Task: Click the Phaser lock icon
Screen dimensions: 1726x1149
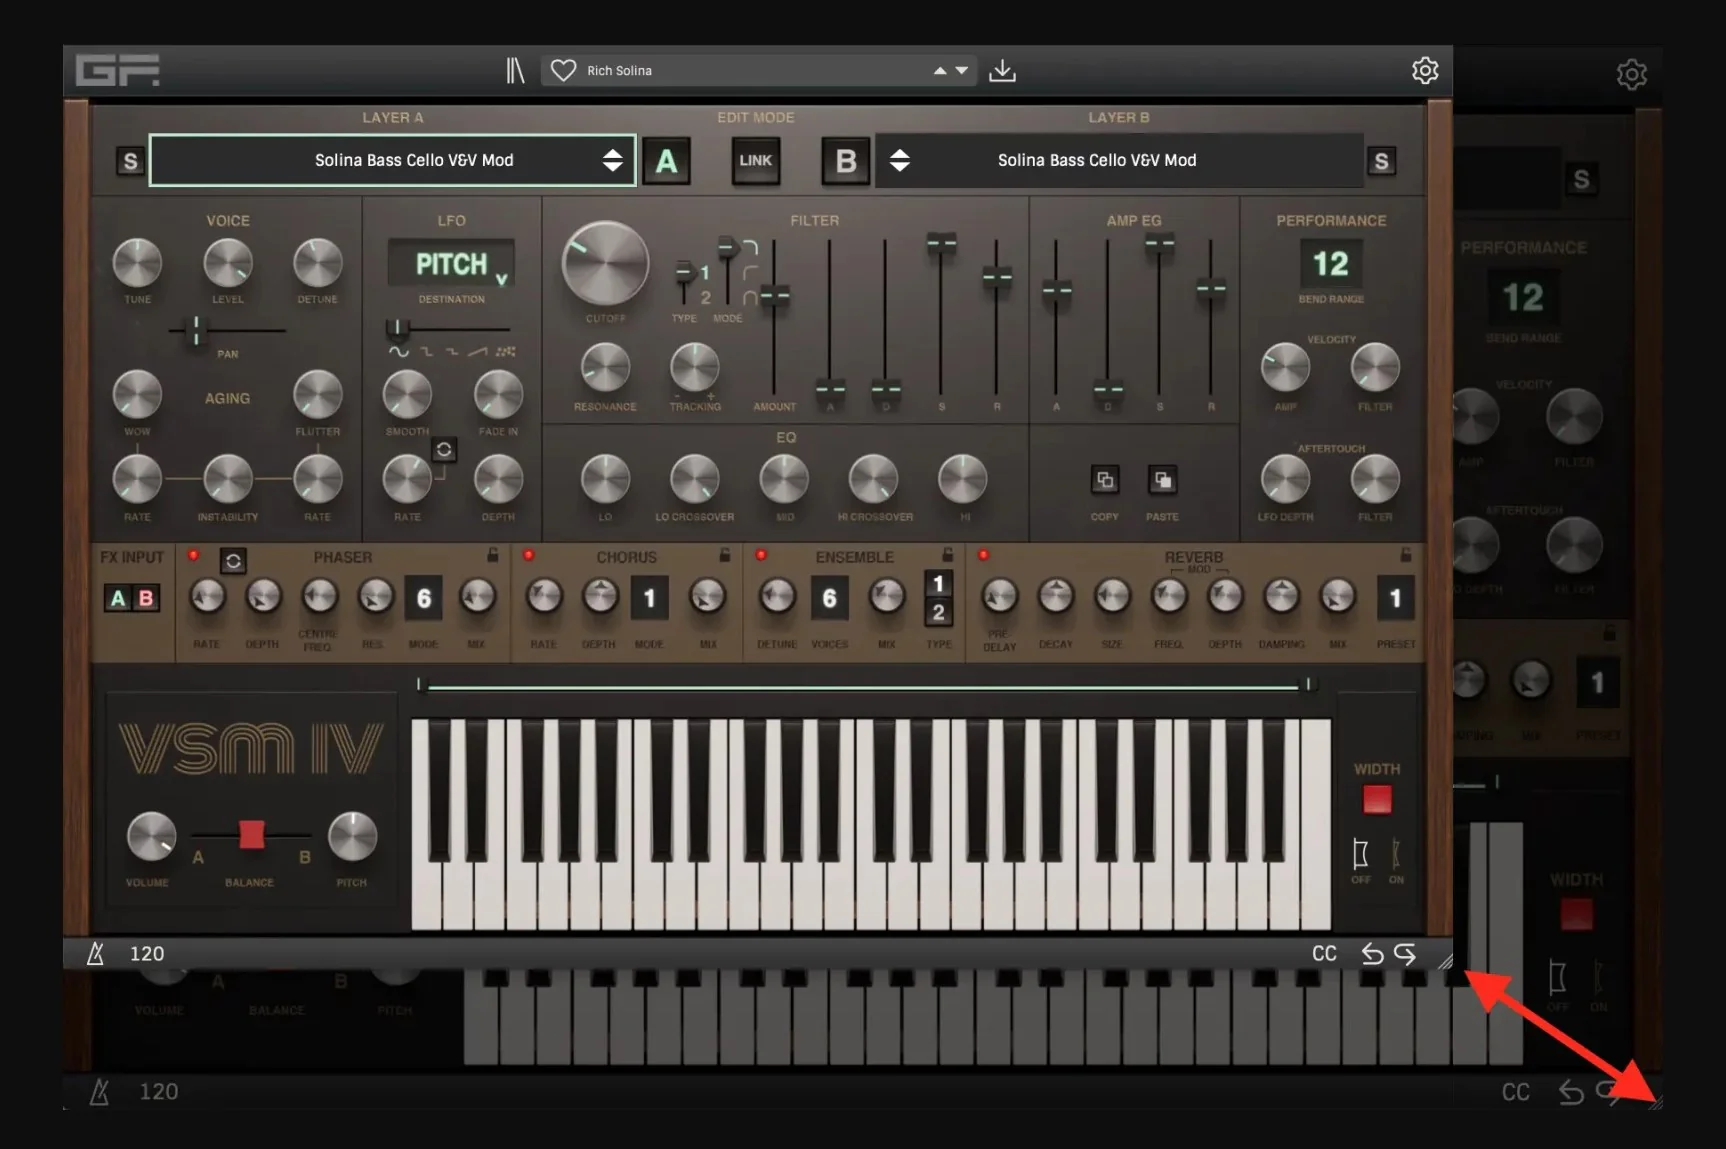Action: tap(493, 554)
